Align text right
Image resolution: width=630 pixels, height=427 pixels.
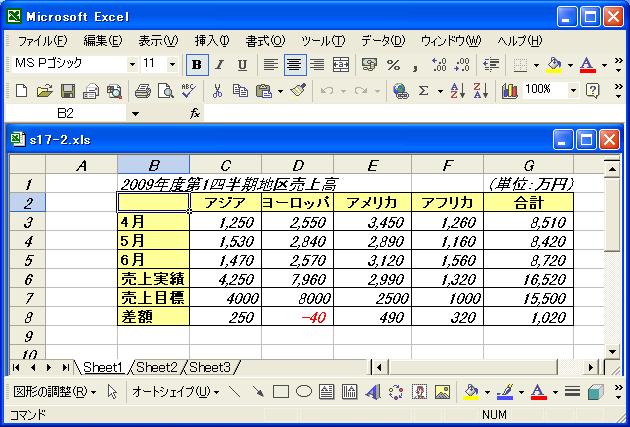click(x=317, y=65)
